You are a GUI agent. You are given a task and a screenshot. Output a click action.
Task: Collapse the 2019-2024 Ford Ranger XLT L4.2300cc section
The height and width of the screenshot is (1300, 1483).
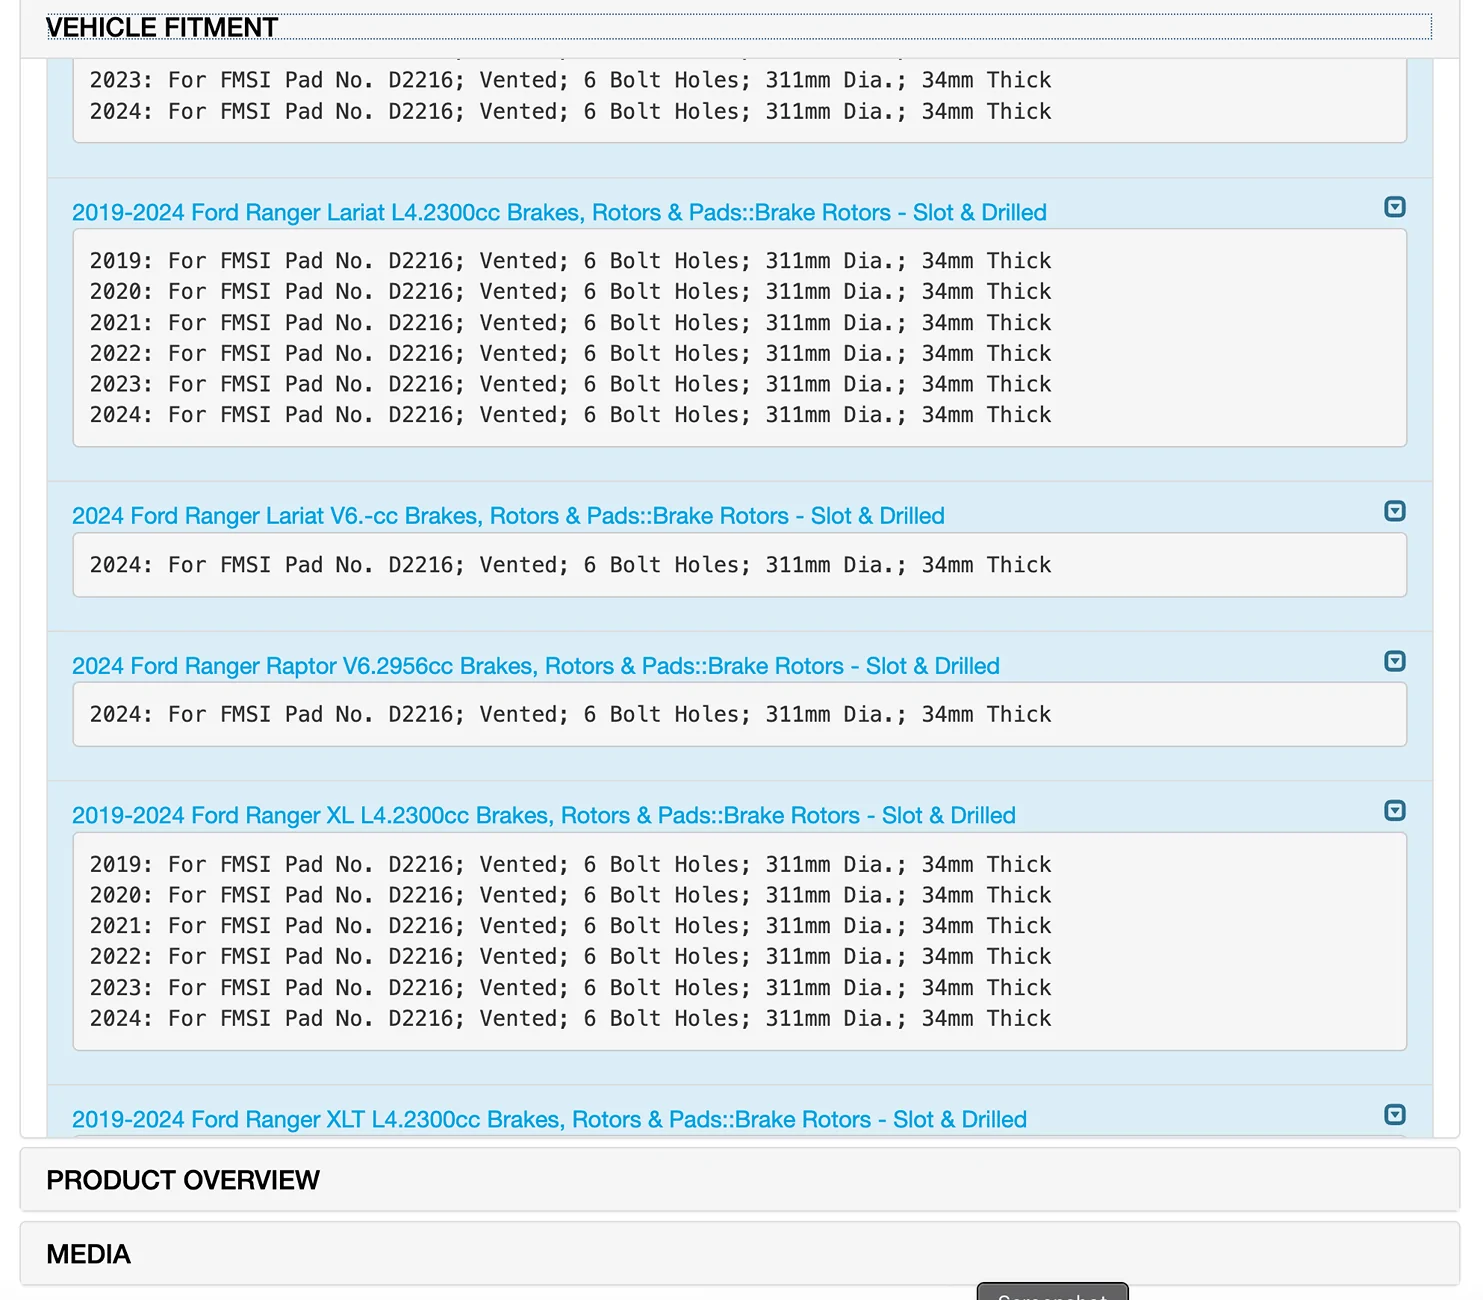pos(1395,1114)
